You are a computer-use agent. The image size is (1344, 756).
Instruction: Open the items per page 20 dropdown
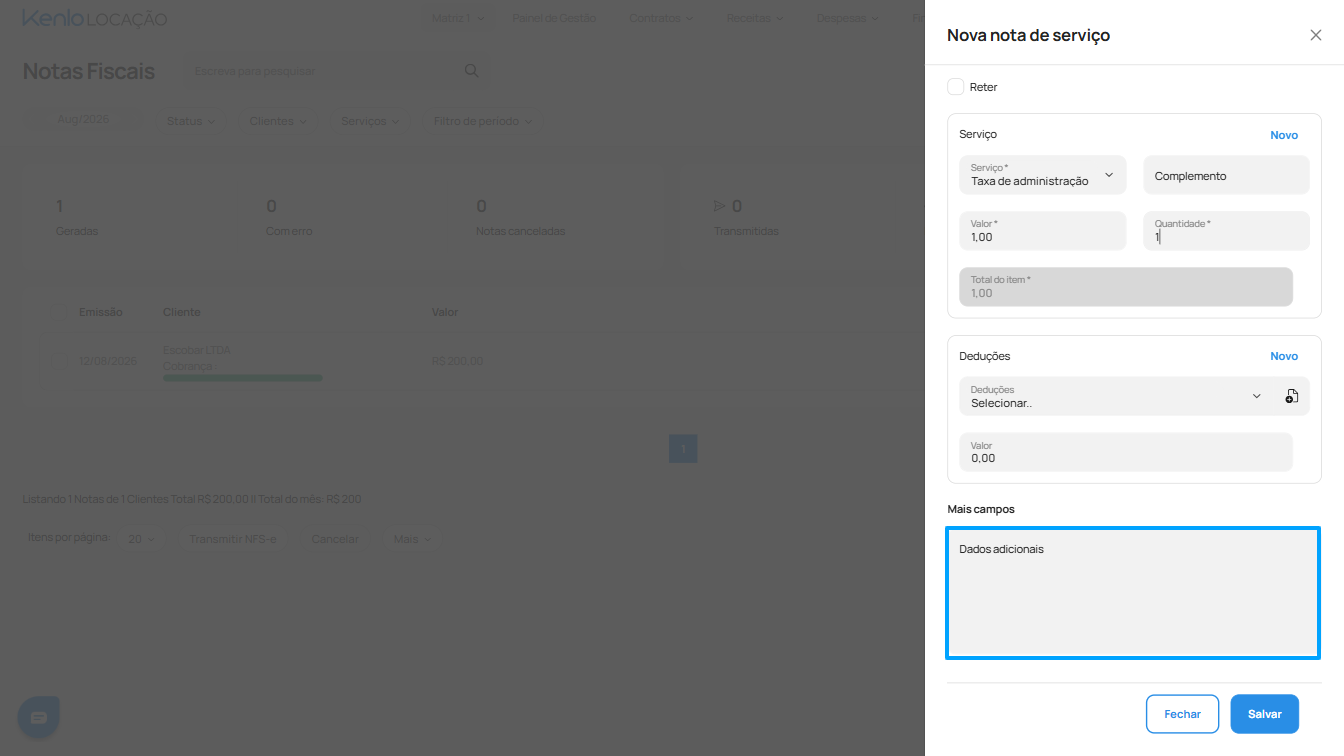[141, 539]
